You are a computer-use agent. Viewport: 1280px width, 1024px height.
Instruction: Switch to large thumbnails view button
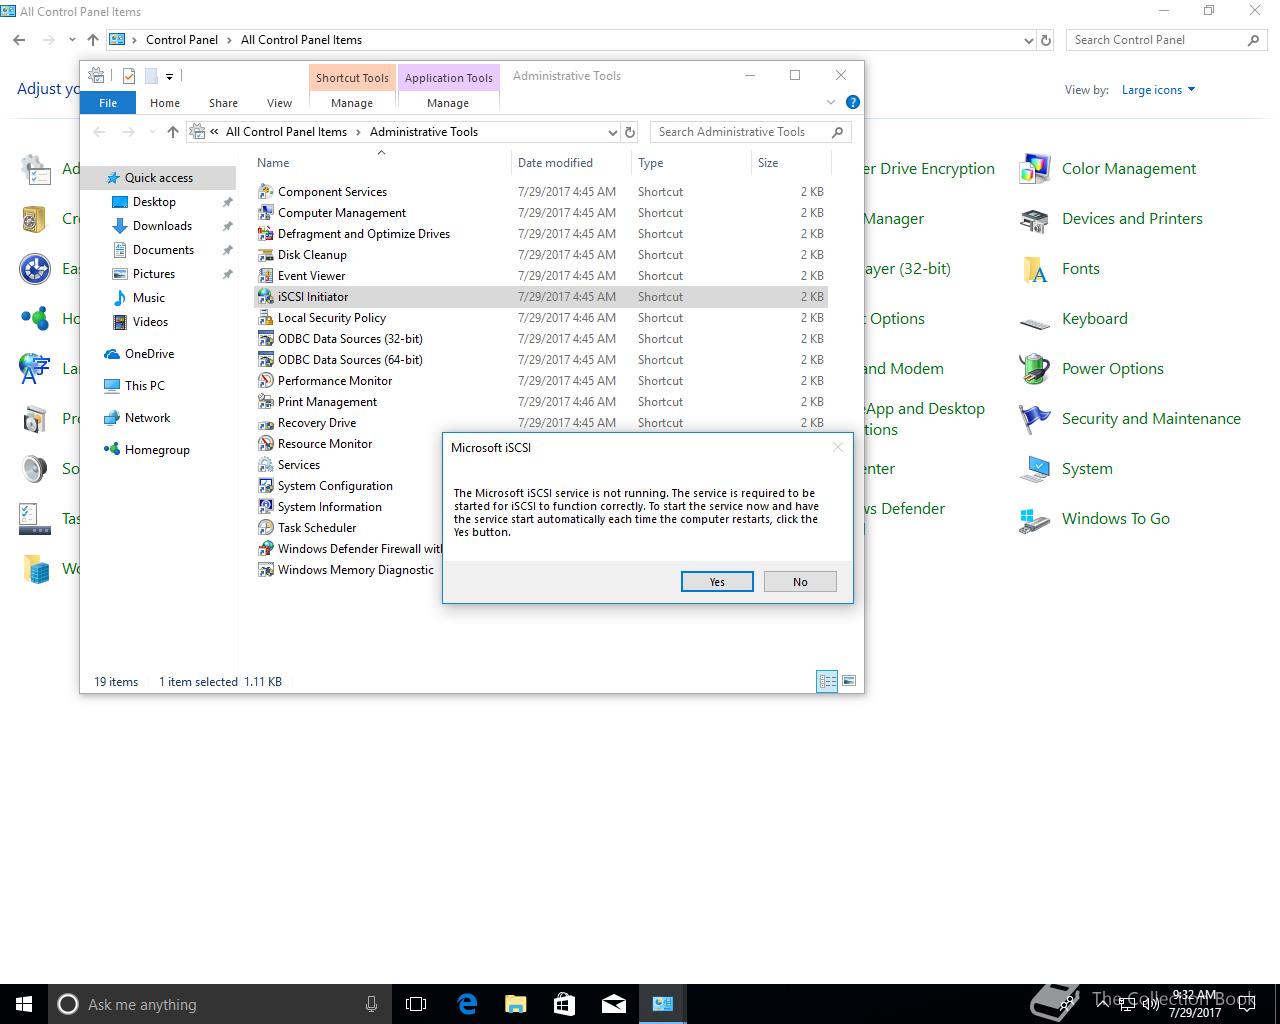[849, 681]
